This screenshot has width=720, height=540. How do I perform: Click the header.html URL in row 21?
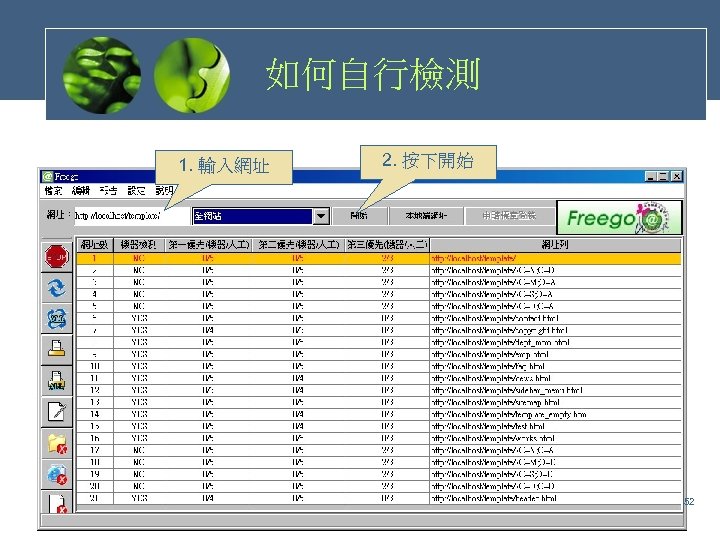494,498
